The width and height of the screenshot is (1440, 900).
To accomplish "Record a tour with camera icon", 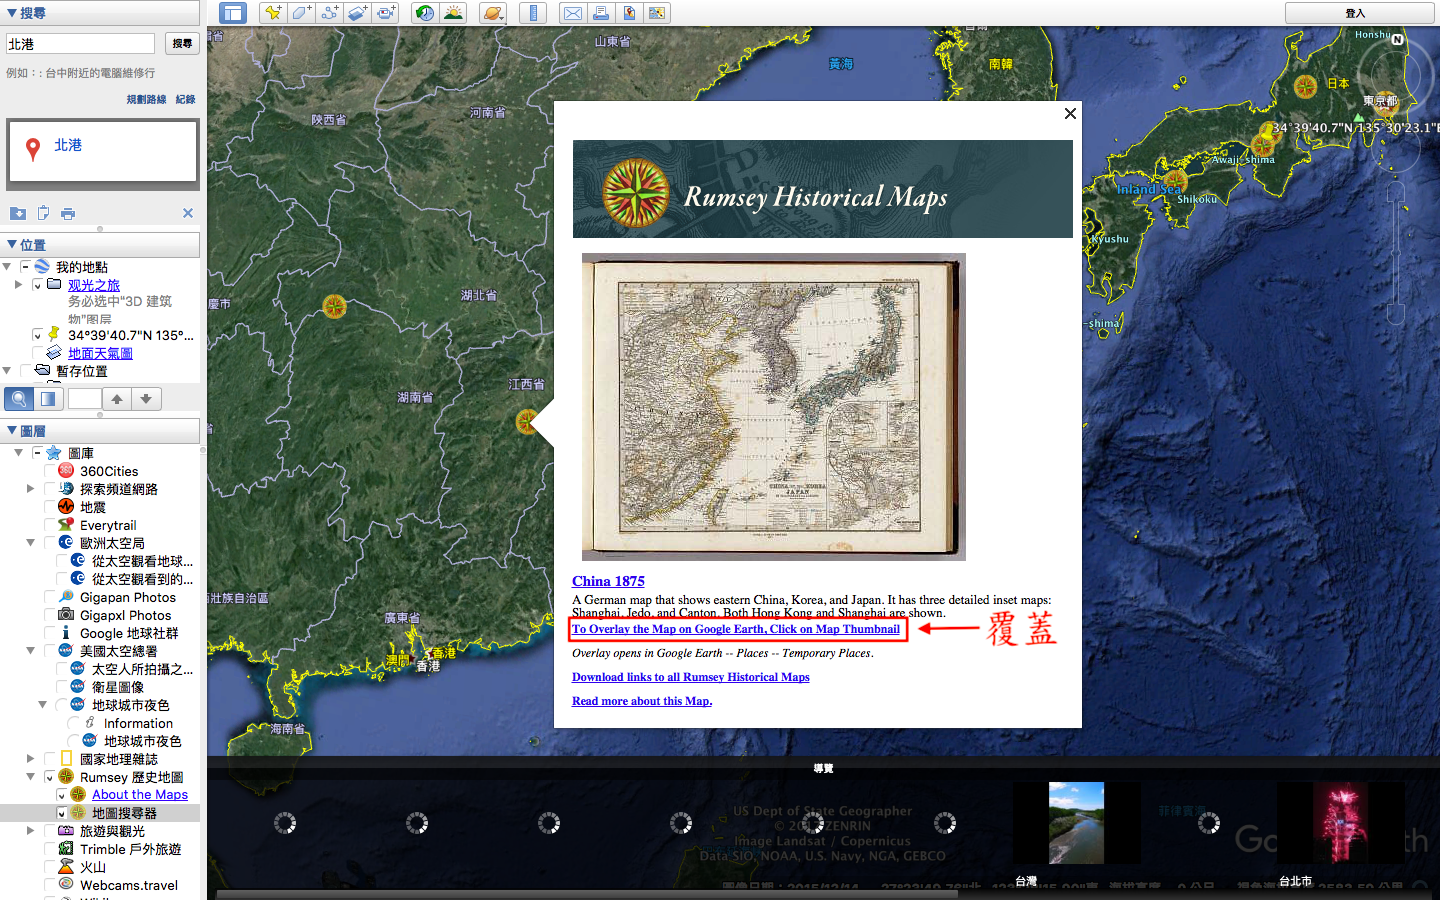I will pos(386,13).
